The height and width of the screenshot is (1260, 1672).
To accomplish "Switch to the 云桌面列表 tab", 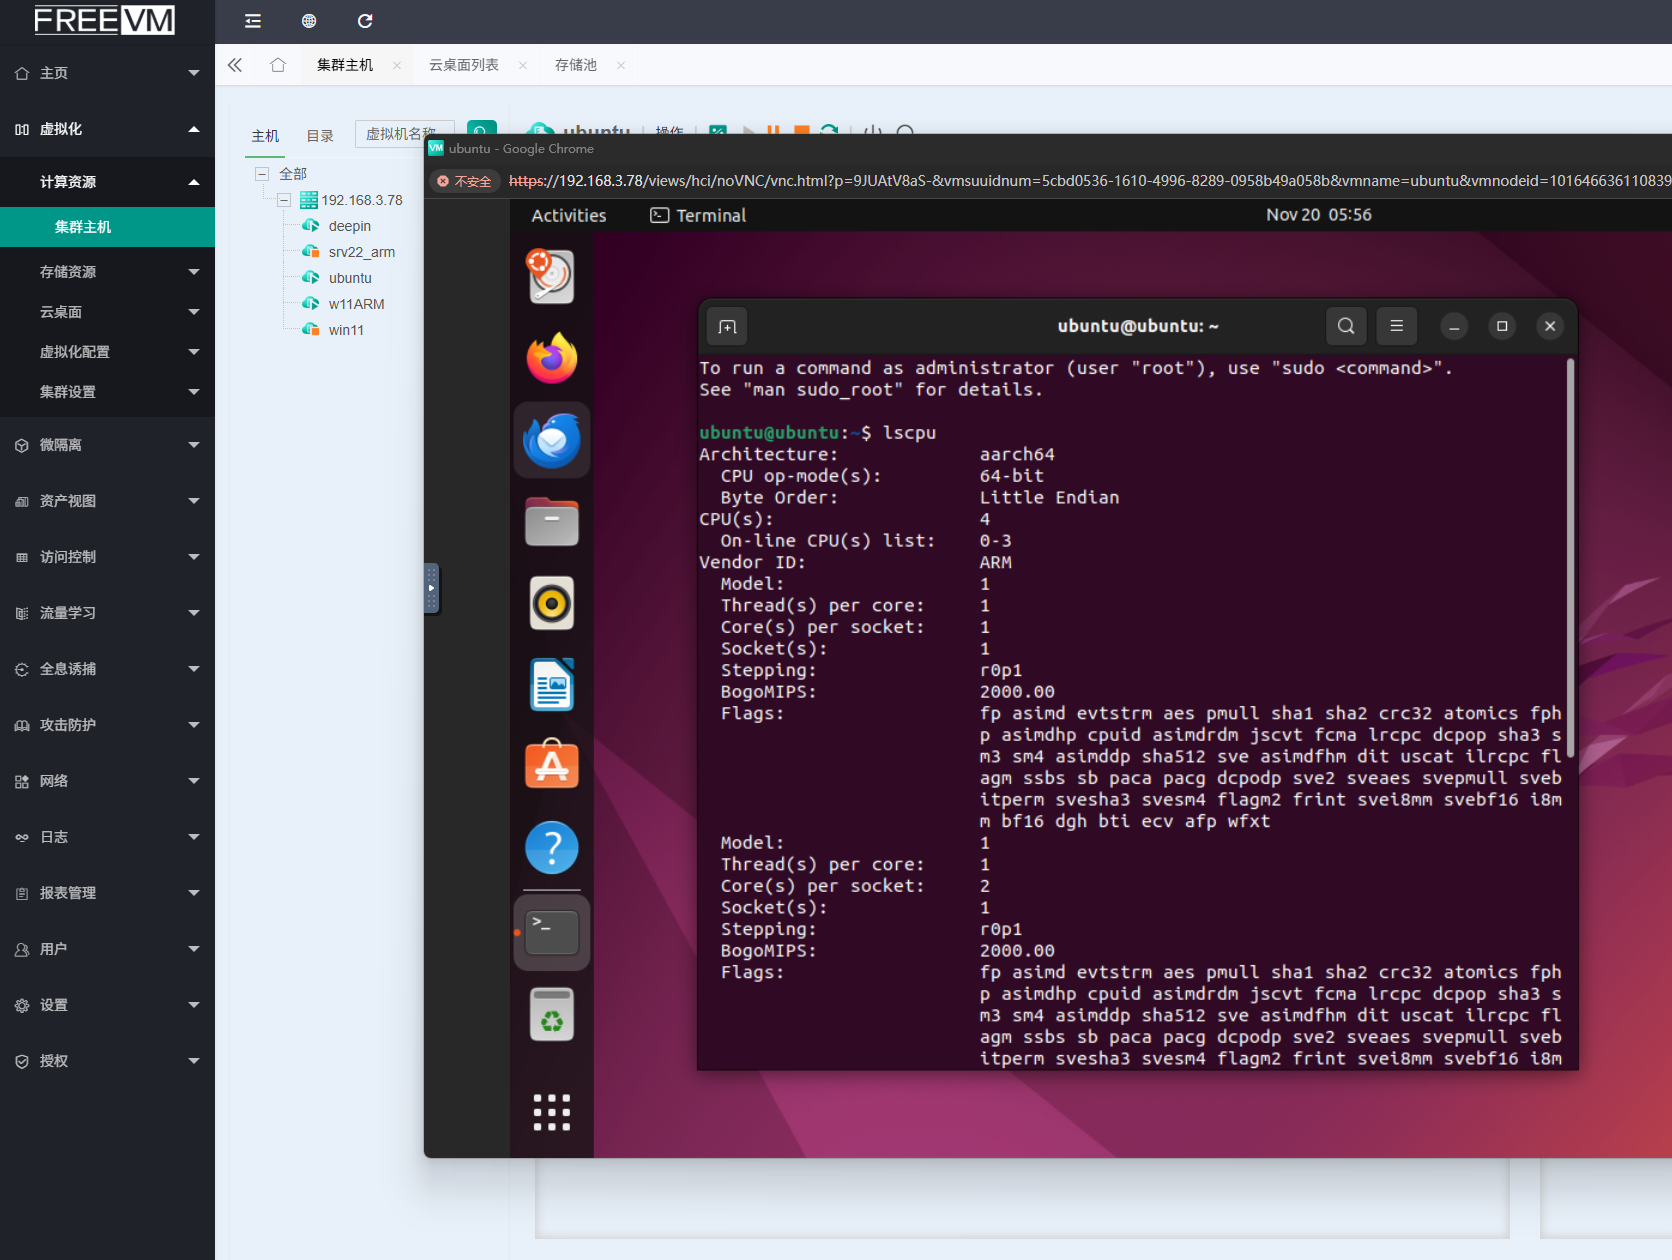I will click(x=464, y=65).
